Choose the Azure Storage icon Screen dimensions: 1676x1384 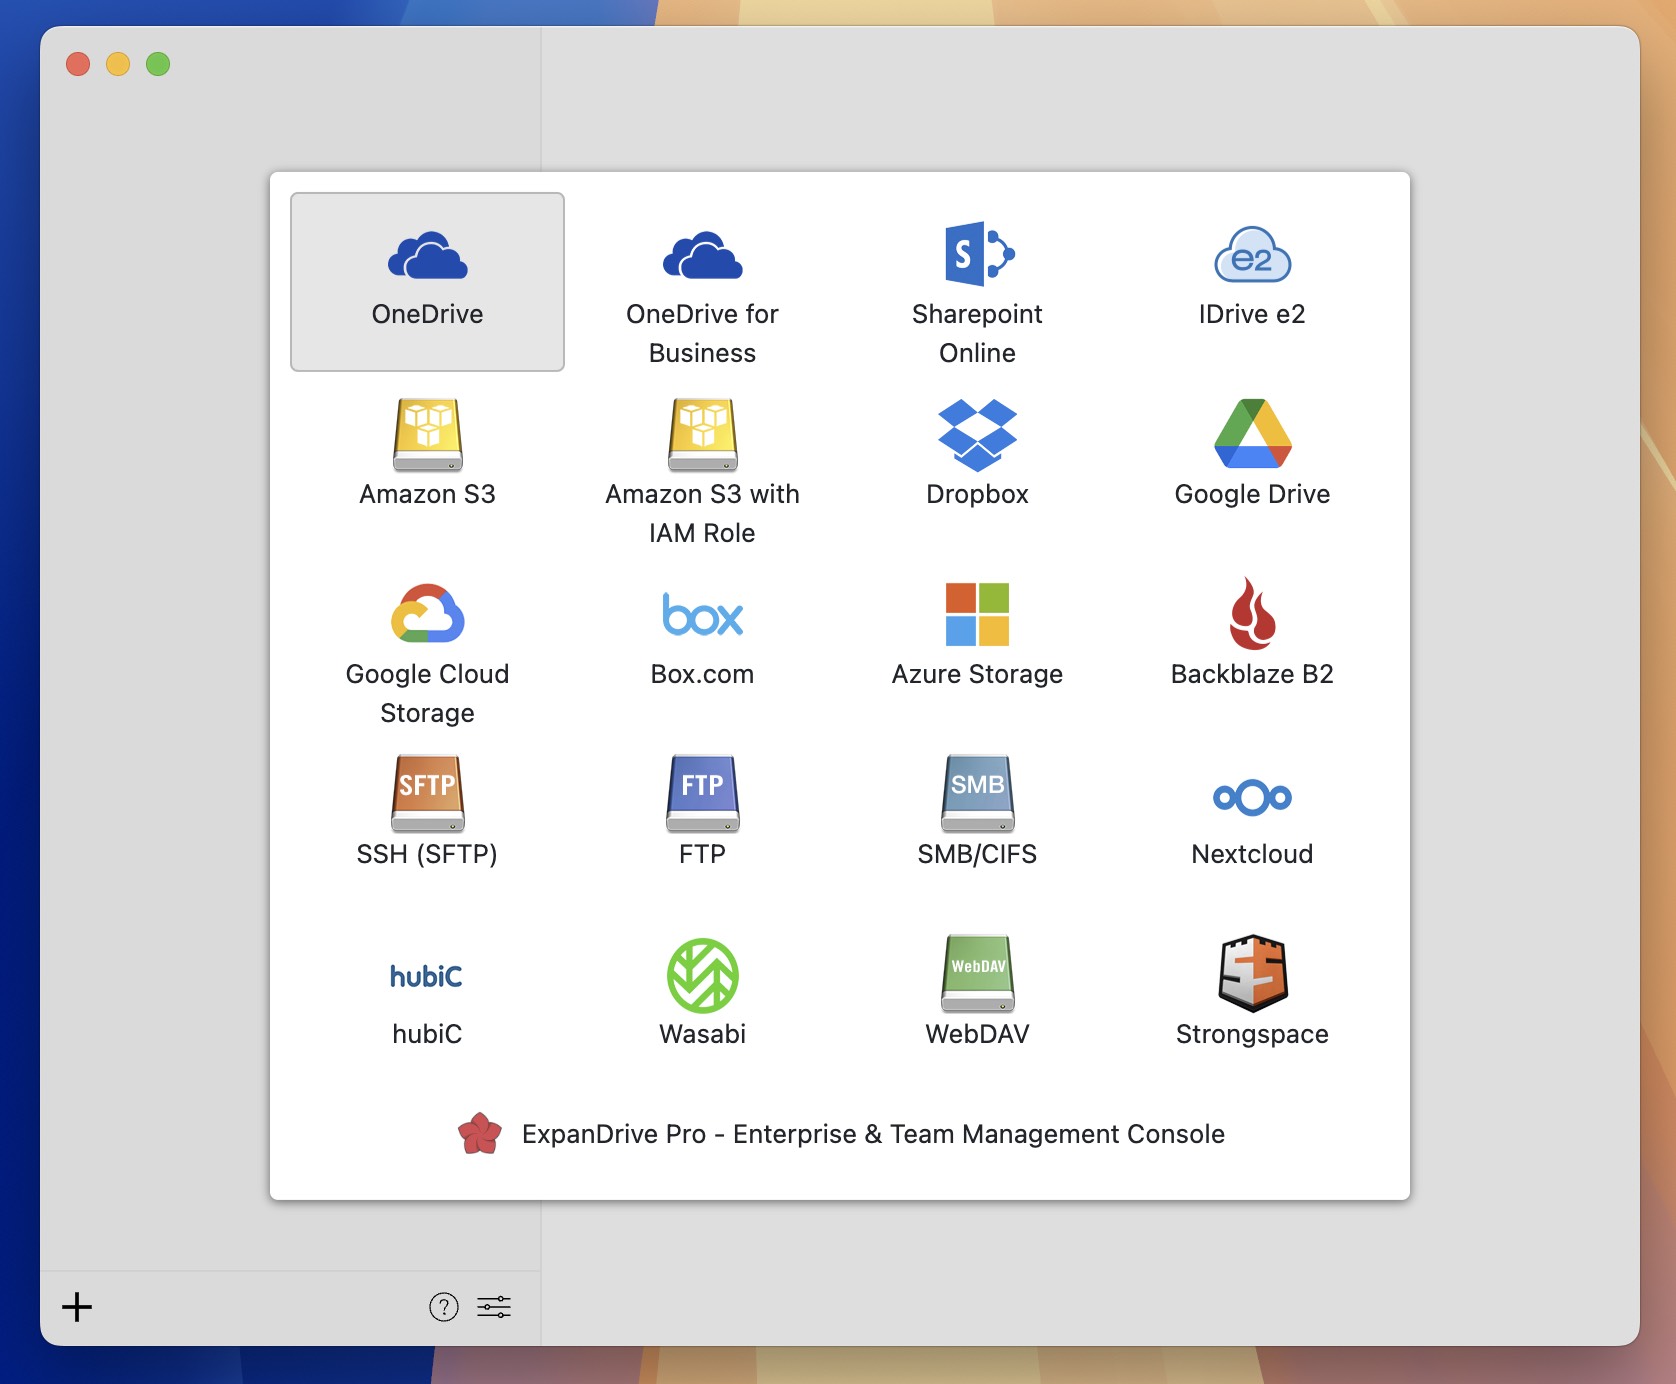click(978, 614)
